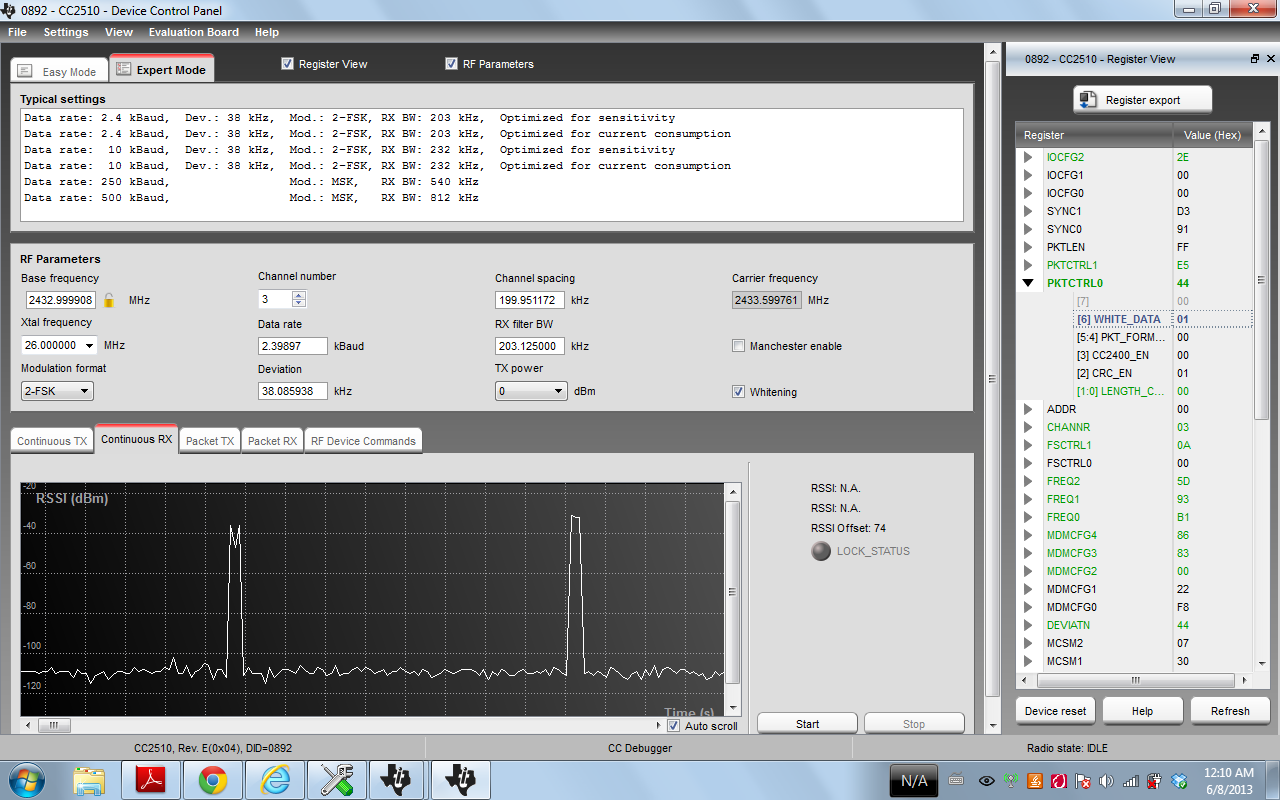Open Windows Start menu orb

tap(25, 780)
